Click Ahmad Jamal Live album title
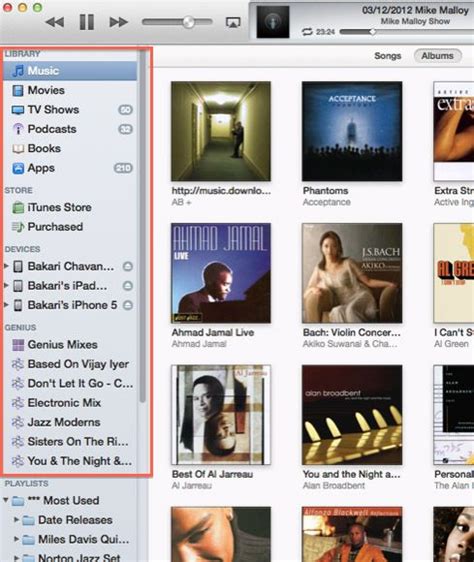 [213, 333]
